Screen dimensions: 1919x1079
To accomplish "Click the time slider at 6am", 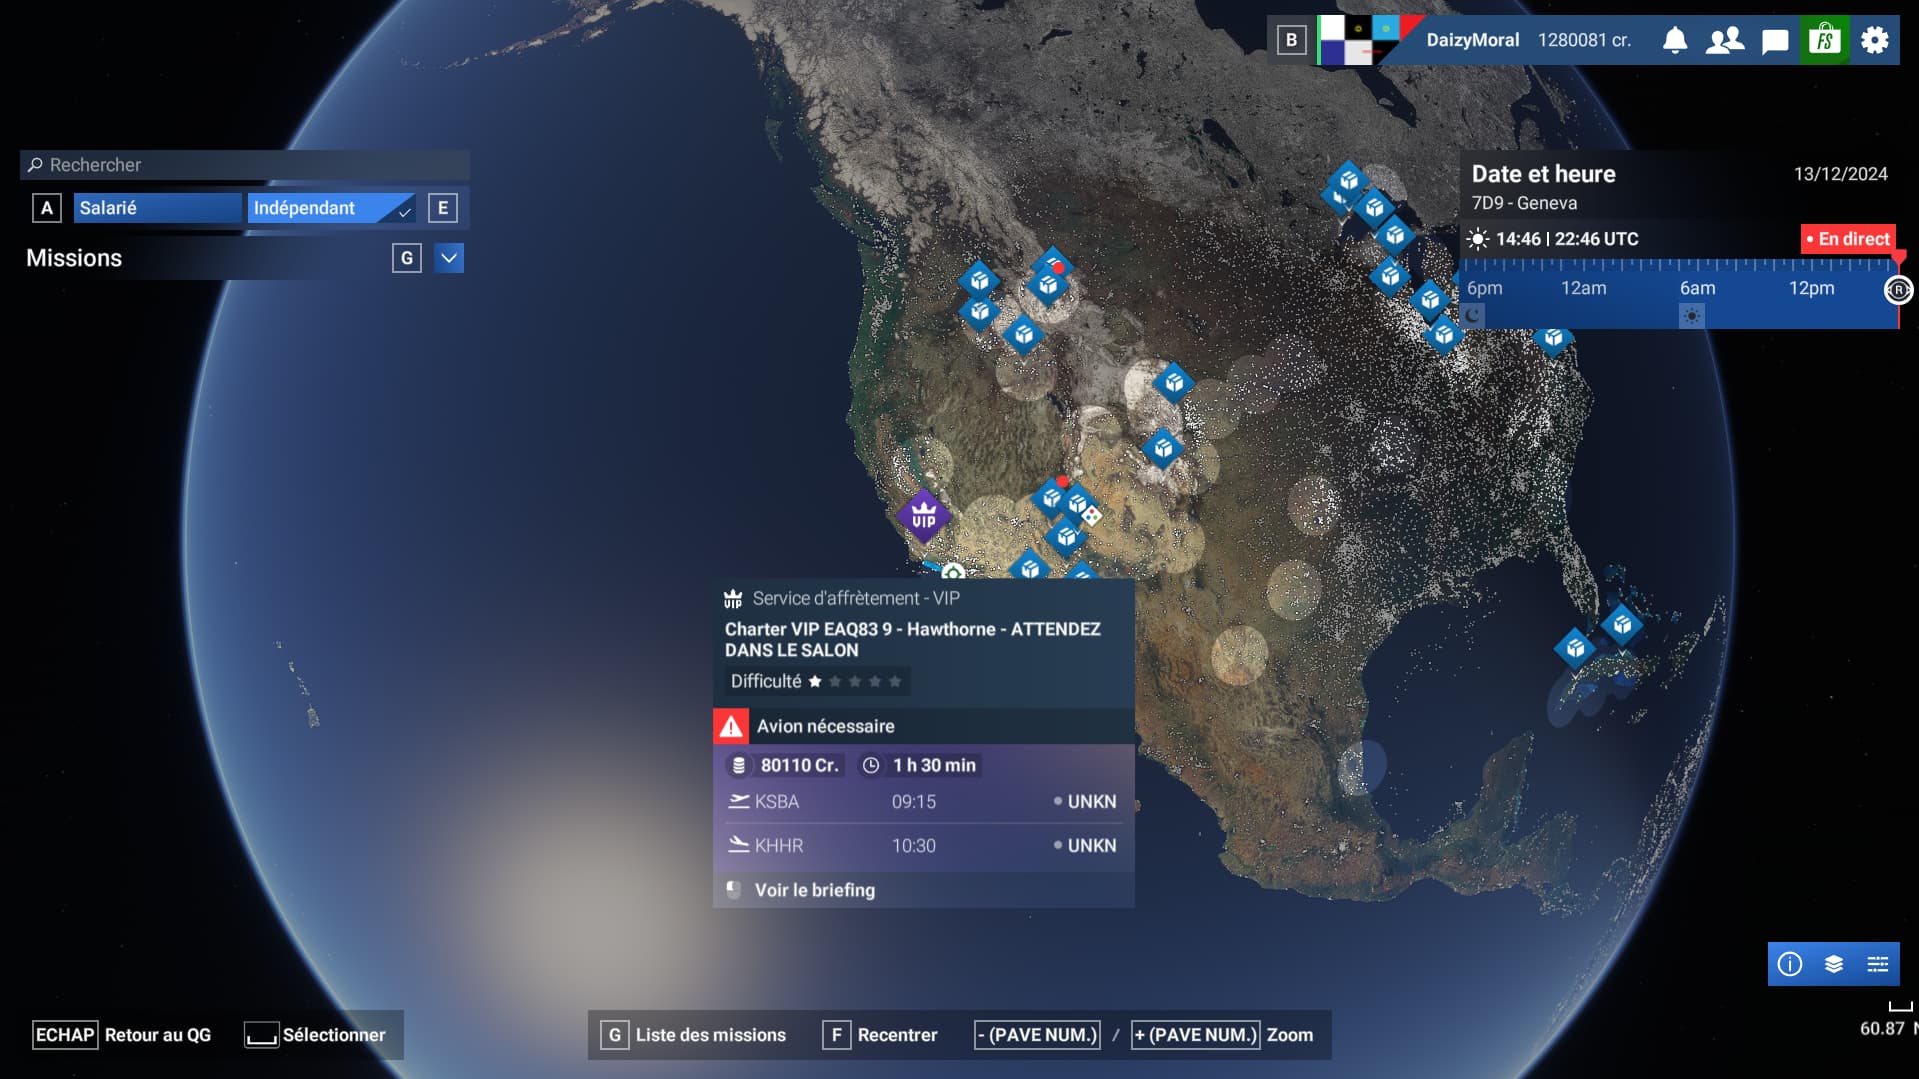I will [x=1698, y=288].
